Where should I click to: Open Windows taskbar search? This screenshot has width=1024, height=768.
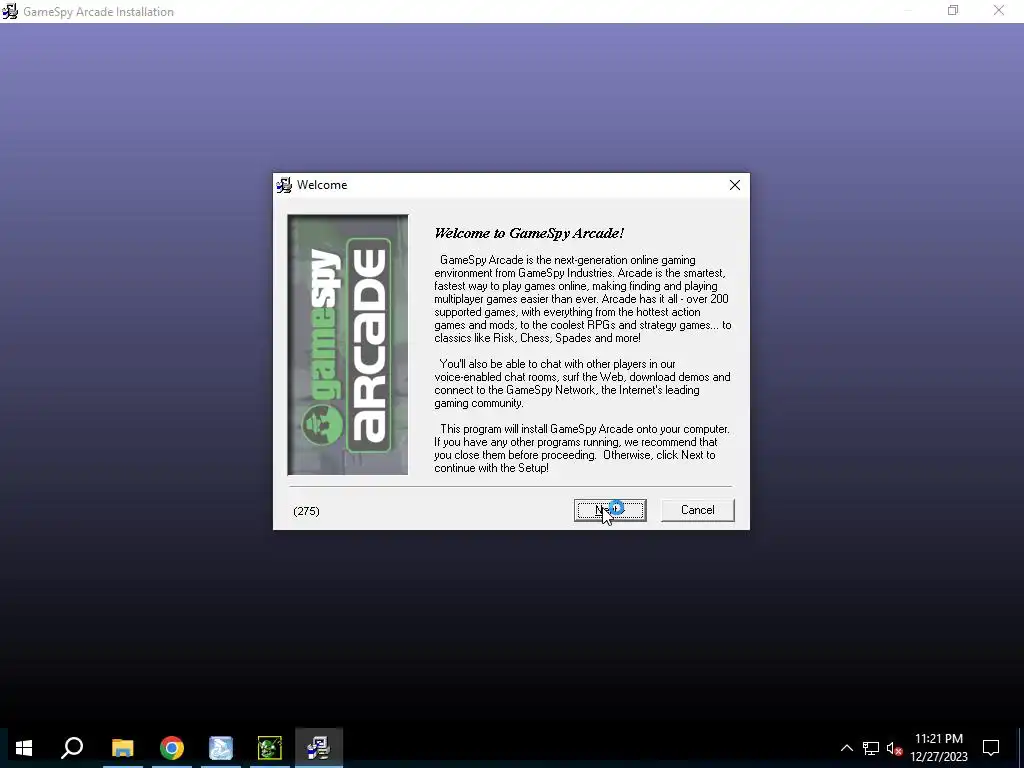coord(72,748)
